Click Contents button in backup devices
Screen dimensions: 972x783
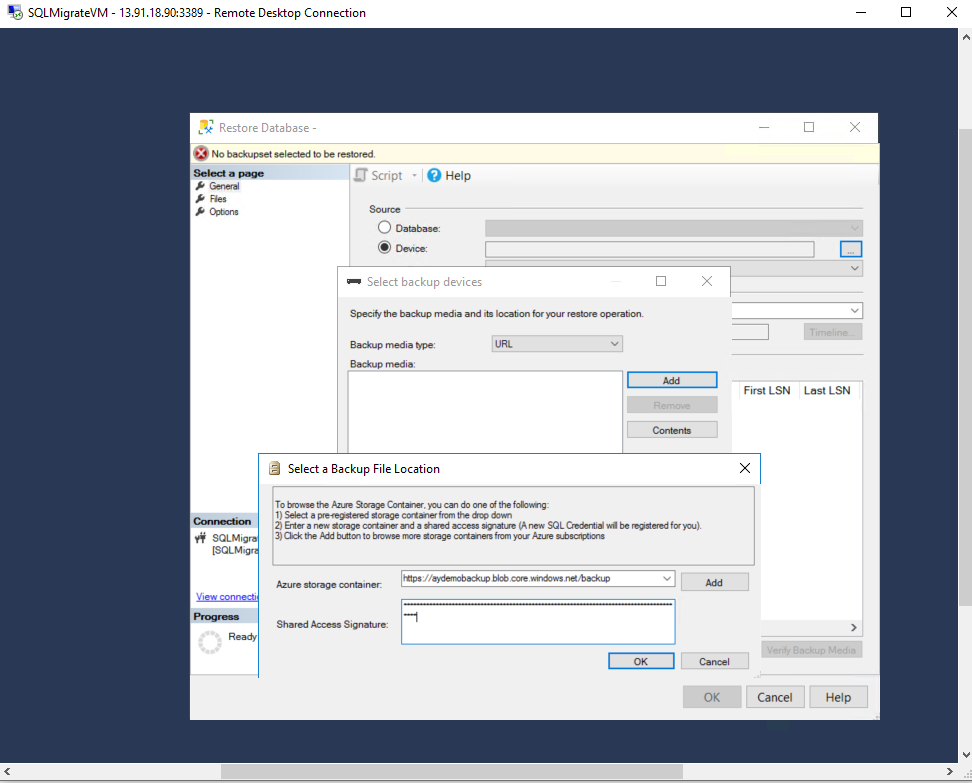[x=672, y=430]
